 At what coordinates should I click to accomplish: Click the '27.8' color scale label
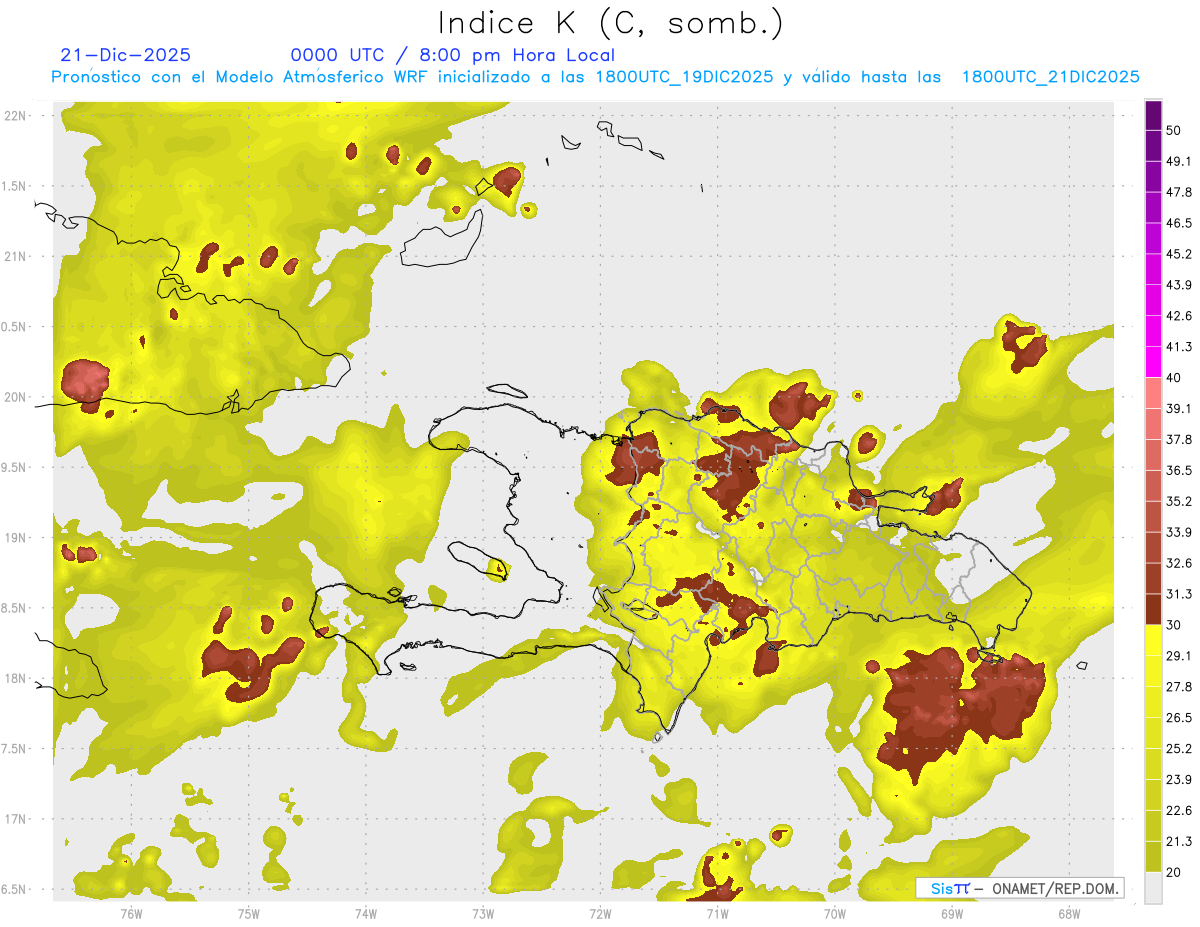click(x=1178, y=687)
